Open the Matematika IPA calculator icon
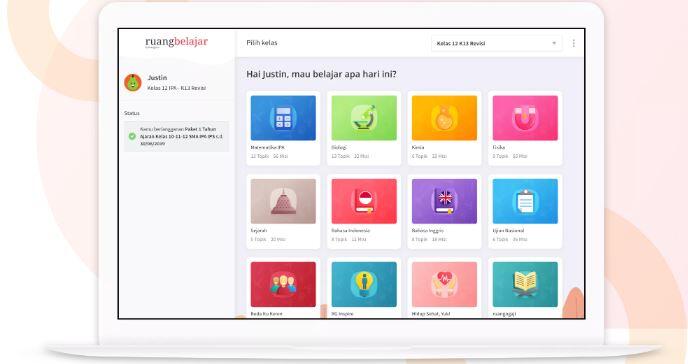The height and width of the screenshot is (364, 688). point(283,118)
